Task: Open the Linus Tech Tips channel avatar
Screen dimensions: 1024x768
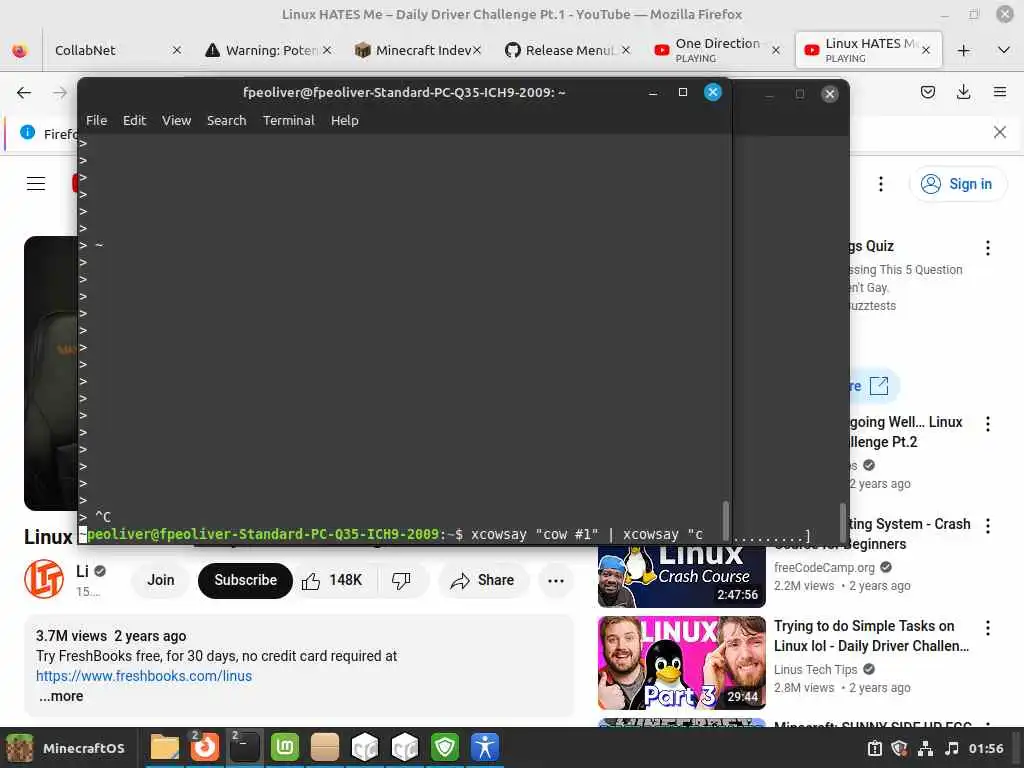Action: [44, 579]
